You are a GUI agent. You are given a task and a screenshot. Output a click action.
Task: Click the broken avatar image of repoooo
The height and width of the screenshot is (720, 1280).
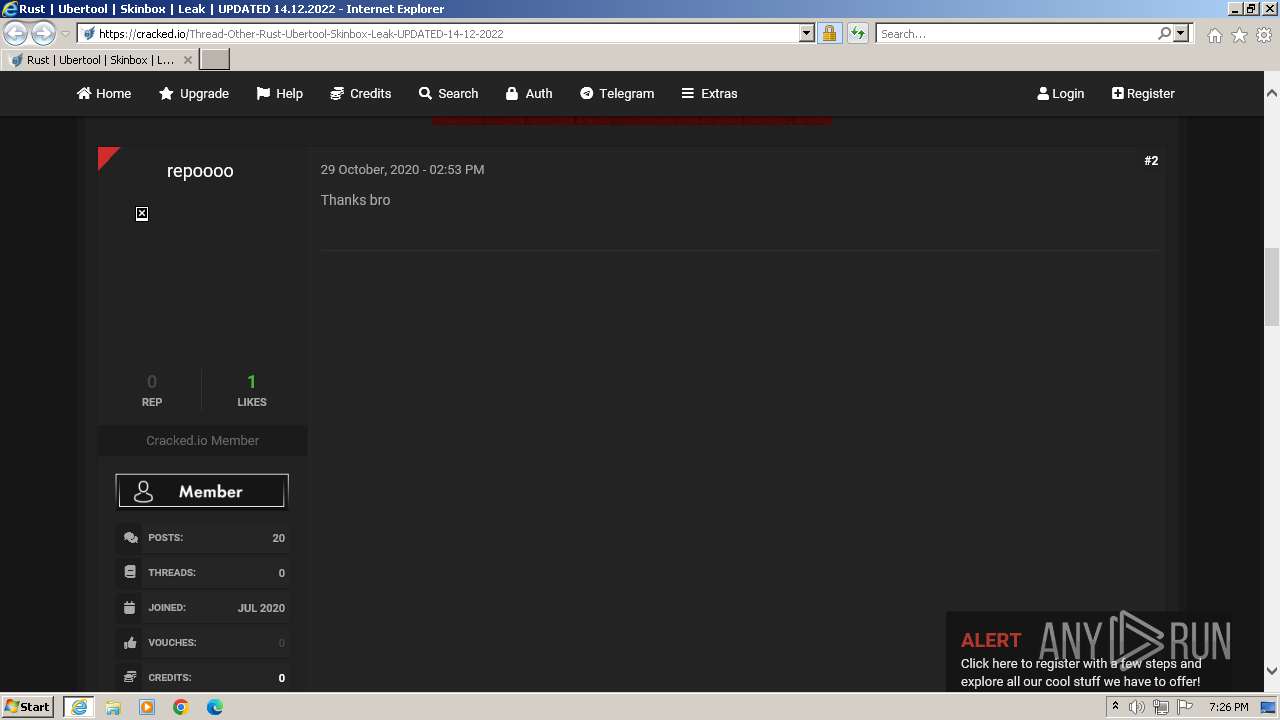click(x=142, y=214)
